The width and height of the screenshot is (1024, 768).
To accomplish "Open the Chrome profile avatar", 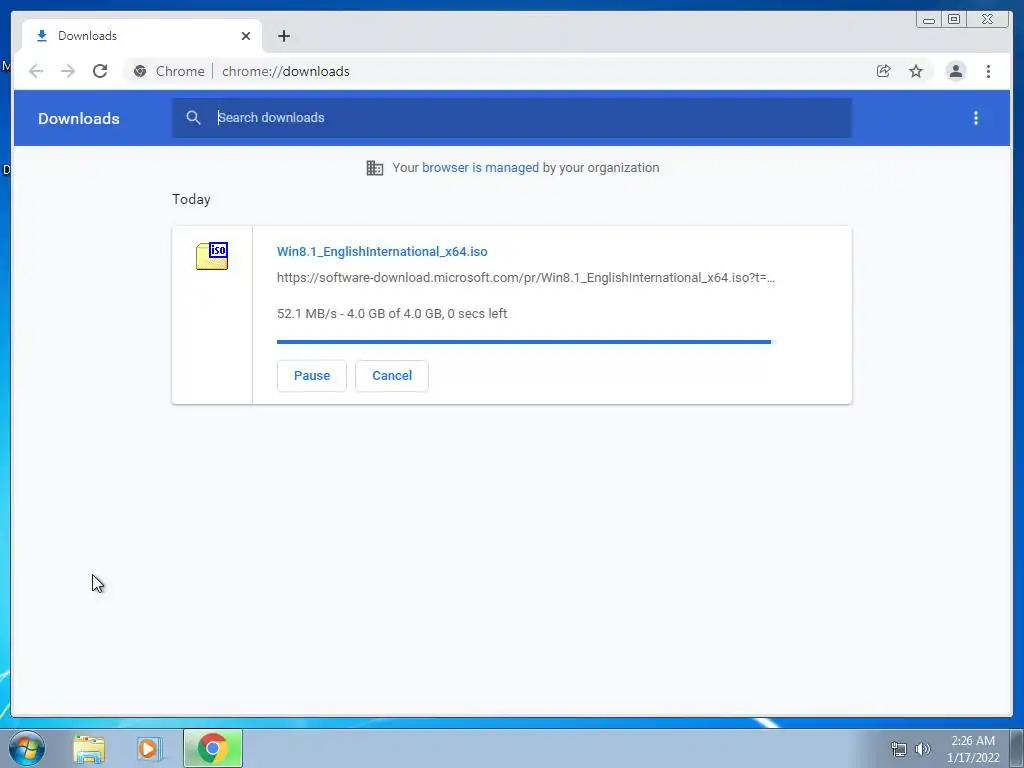I will (955, 71).
